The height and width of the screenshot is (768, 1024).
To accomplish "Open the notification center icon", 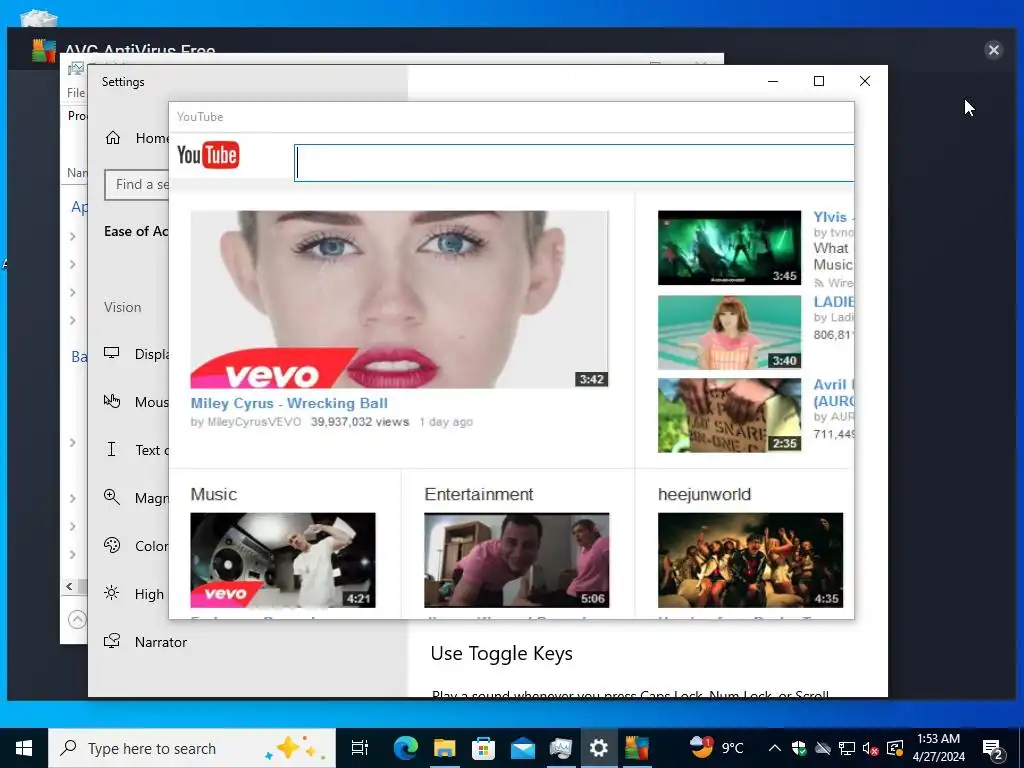I will point(993,748).
